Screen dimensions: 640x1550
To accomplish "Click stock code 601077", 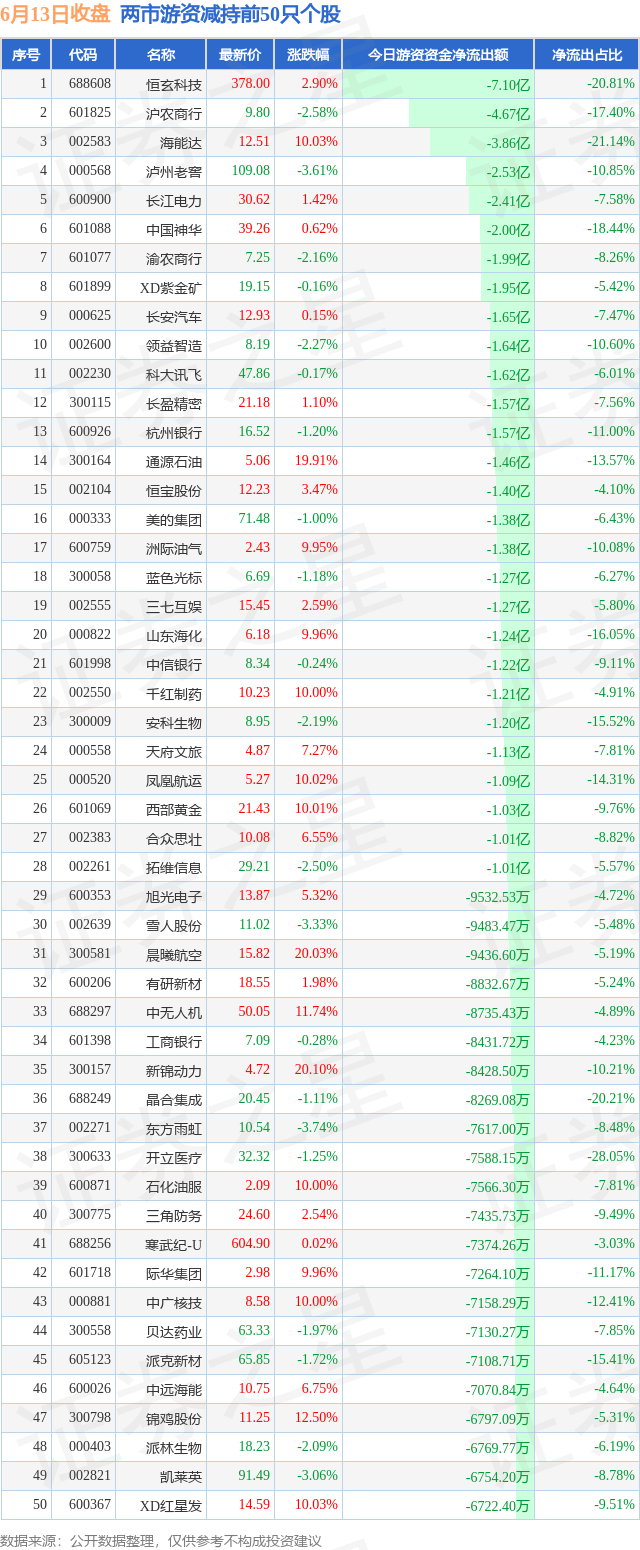I will pyautogui.click(x=90, y=258).
